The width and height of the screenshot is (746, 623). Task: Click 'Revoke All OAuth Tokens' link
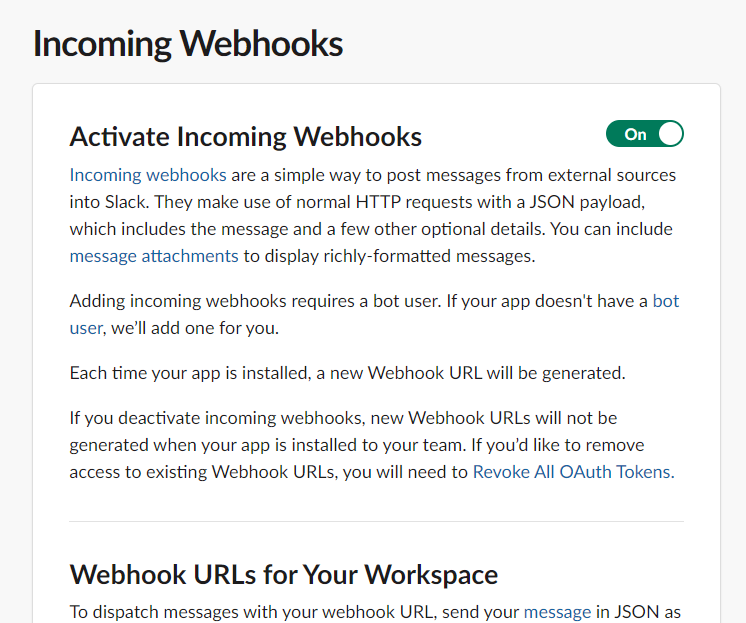click(573, 472)
